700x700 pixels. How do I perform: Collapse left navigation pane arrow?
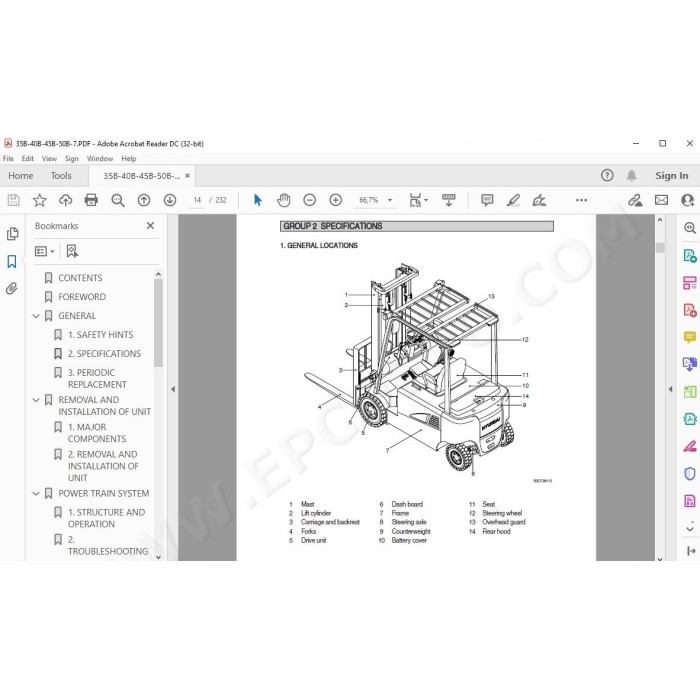click(x=173, y=389)
